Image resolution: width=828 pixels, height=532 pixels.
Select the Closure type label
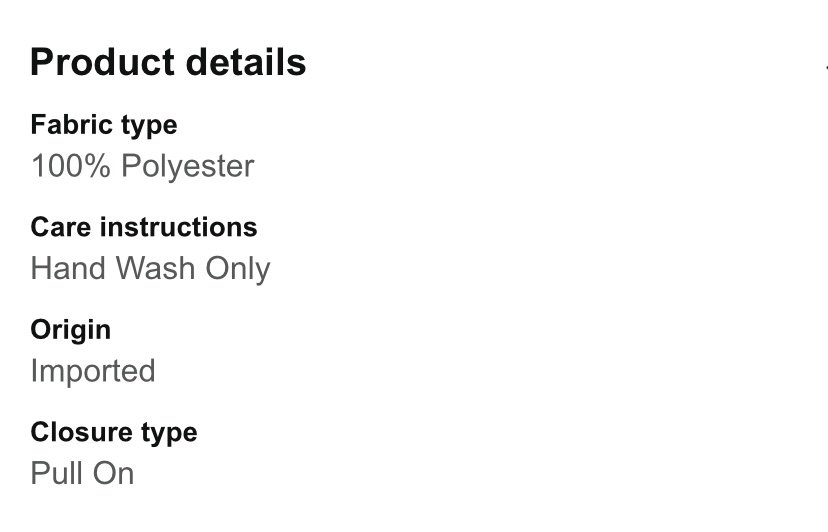[x=114, y=433]
